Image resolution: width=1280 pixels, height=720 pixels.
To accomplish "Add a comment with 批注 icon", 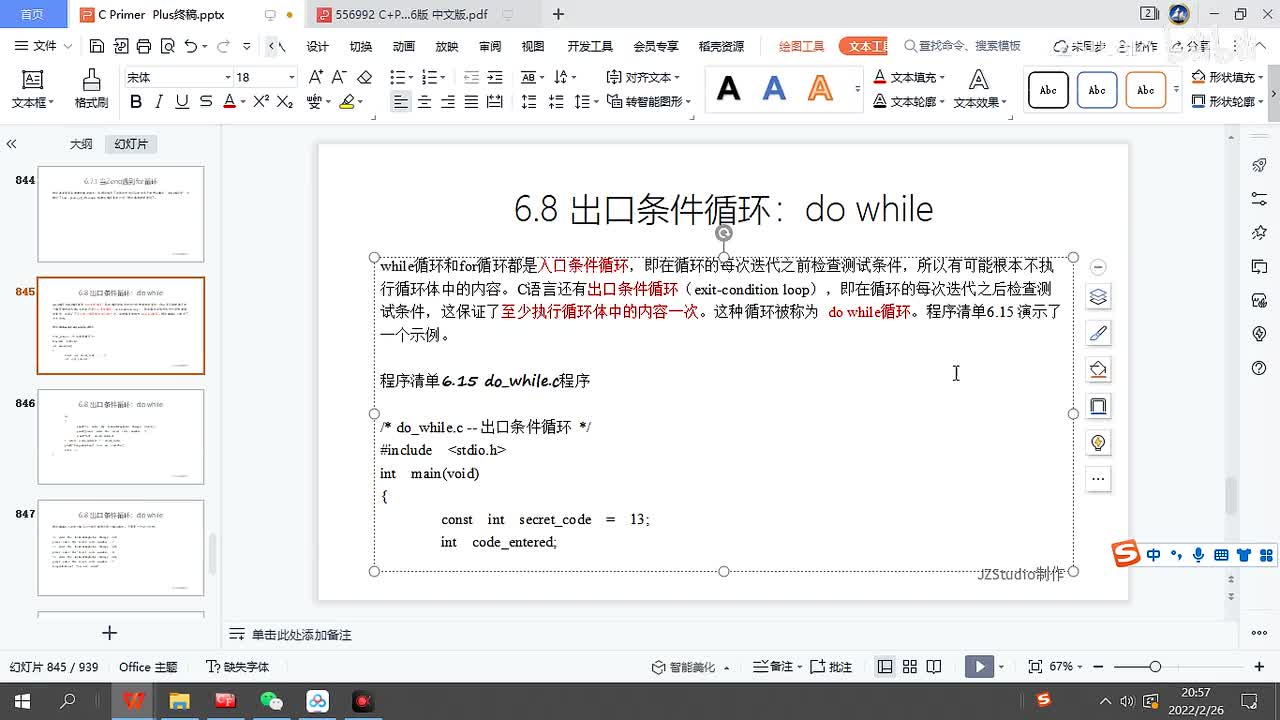I will coord(831,667).
